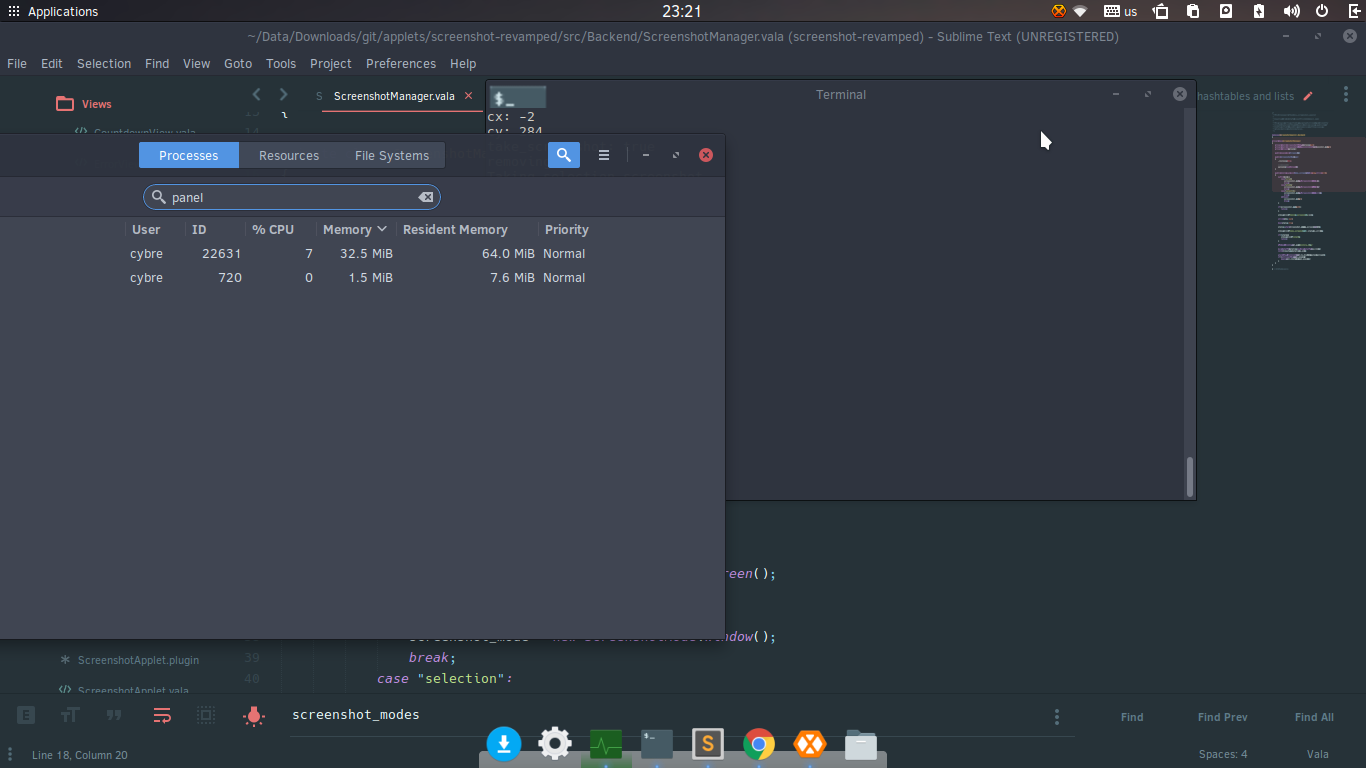Select the ScreenshotManager.vala tab
Image resolution: width=1366 pixels, height=768 pixels.
coord(394,96)
